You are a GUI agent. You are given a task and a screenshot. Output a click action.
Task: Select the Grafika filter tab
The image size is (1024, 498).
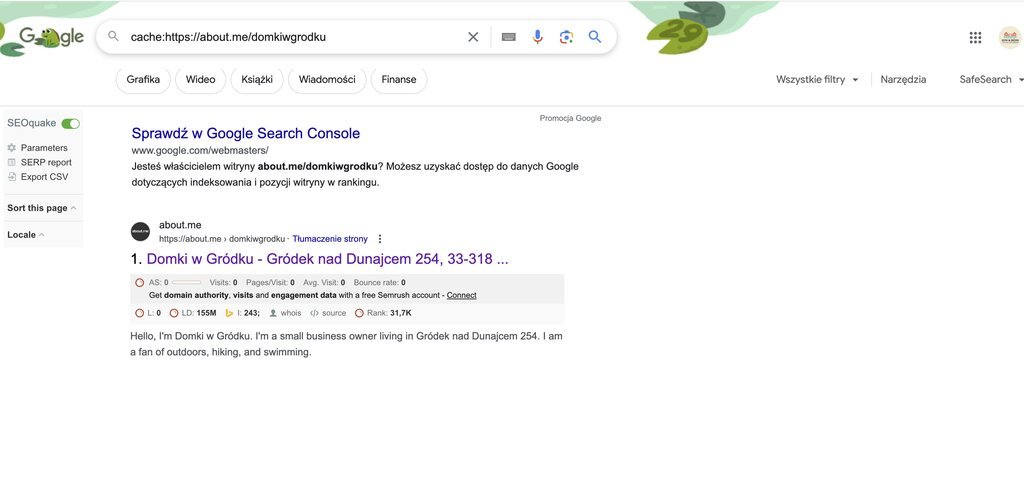pyautogui.click(x=143, y=80)
